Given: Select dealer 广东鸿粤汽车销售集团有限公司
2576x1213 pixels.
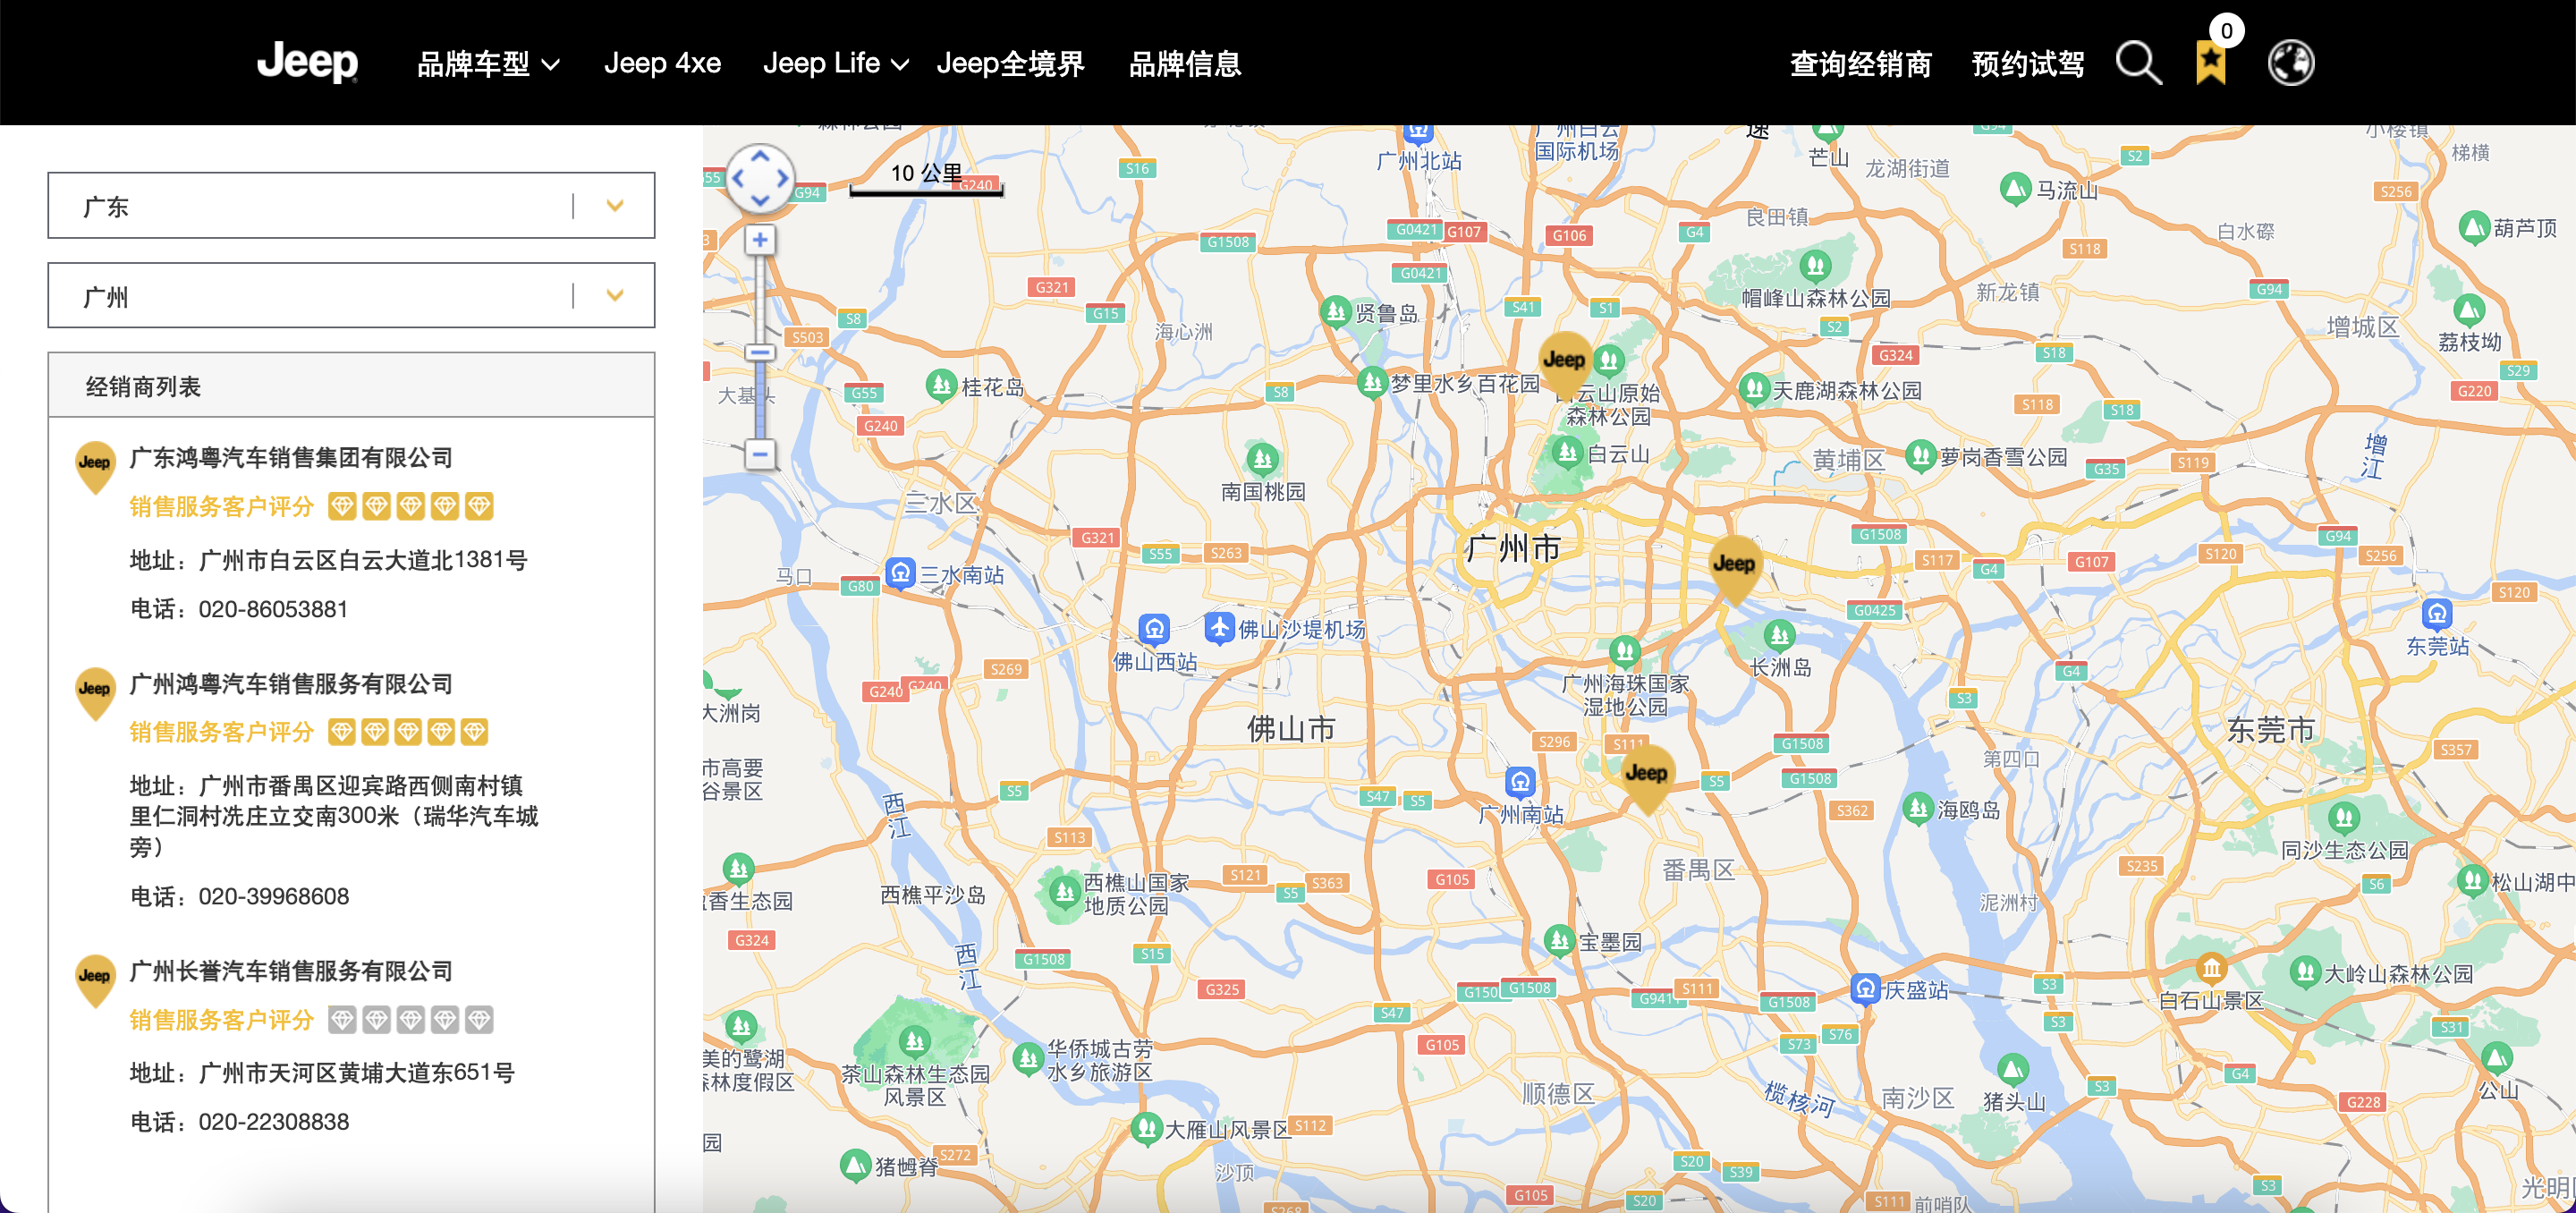Looking at the screenshot, I should click(x=291, y=458).
